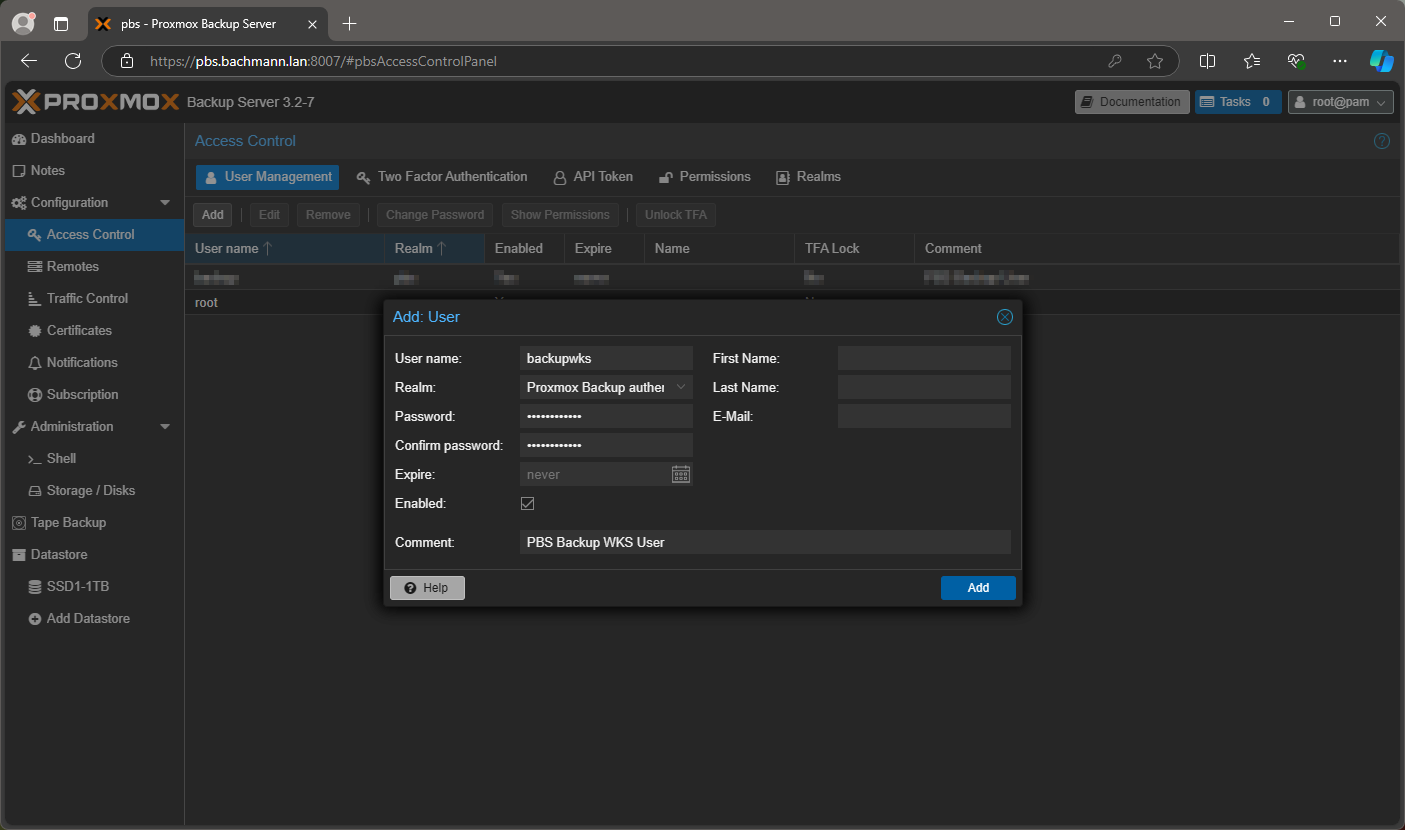Click the Proxmox logo
Viewport: 1405px width, 830px height.
(x=96, y=102)
